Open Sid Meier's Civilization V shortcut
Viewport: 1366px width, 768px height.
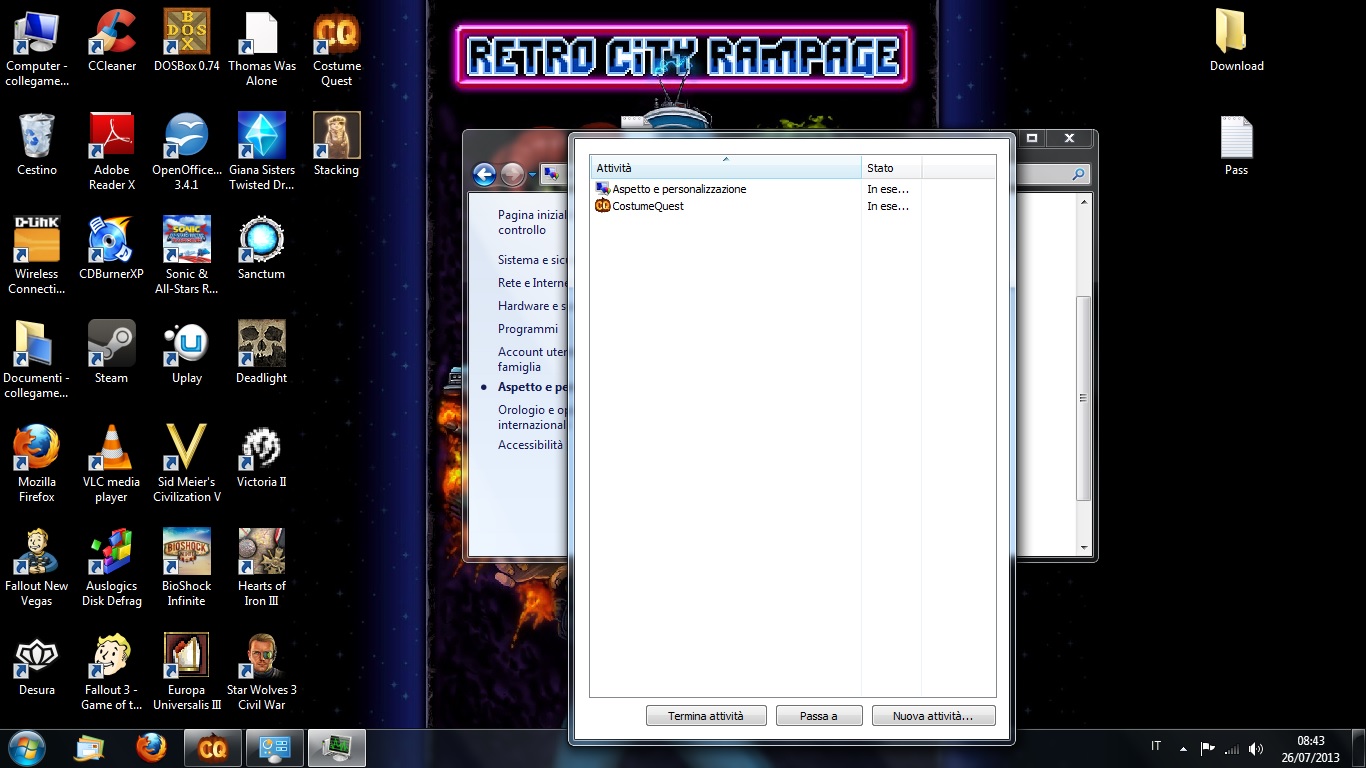pyautogui.click(x=187, y=464)
